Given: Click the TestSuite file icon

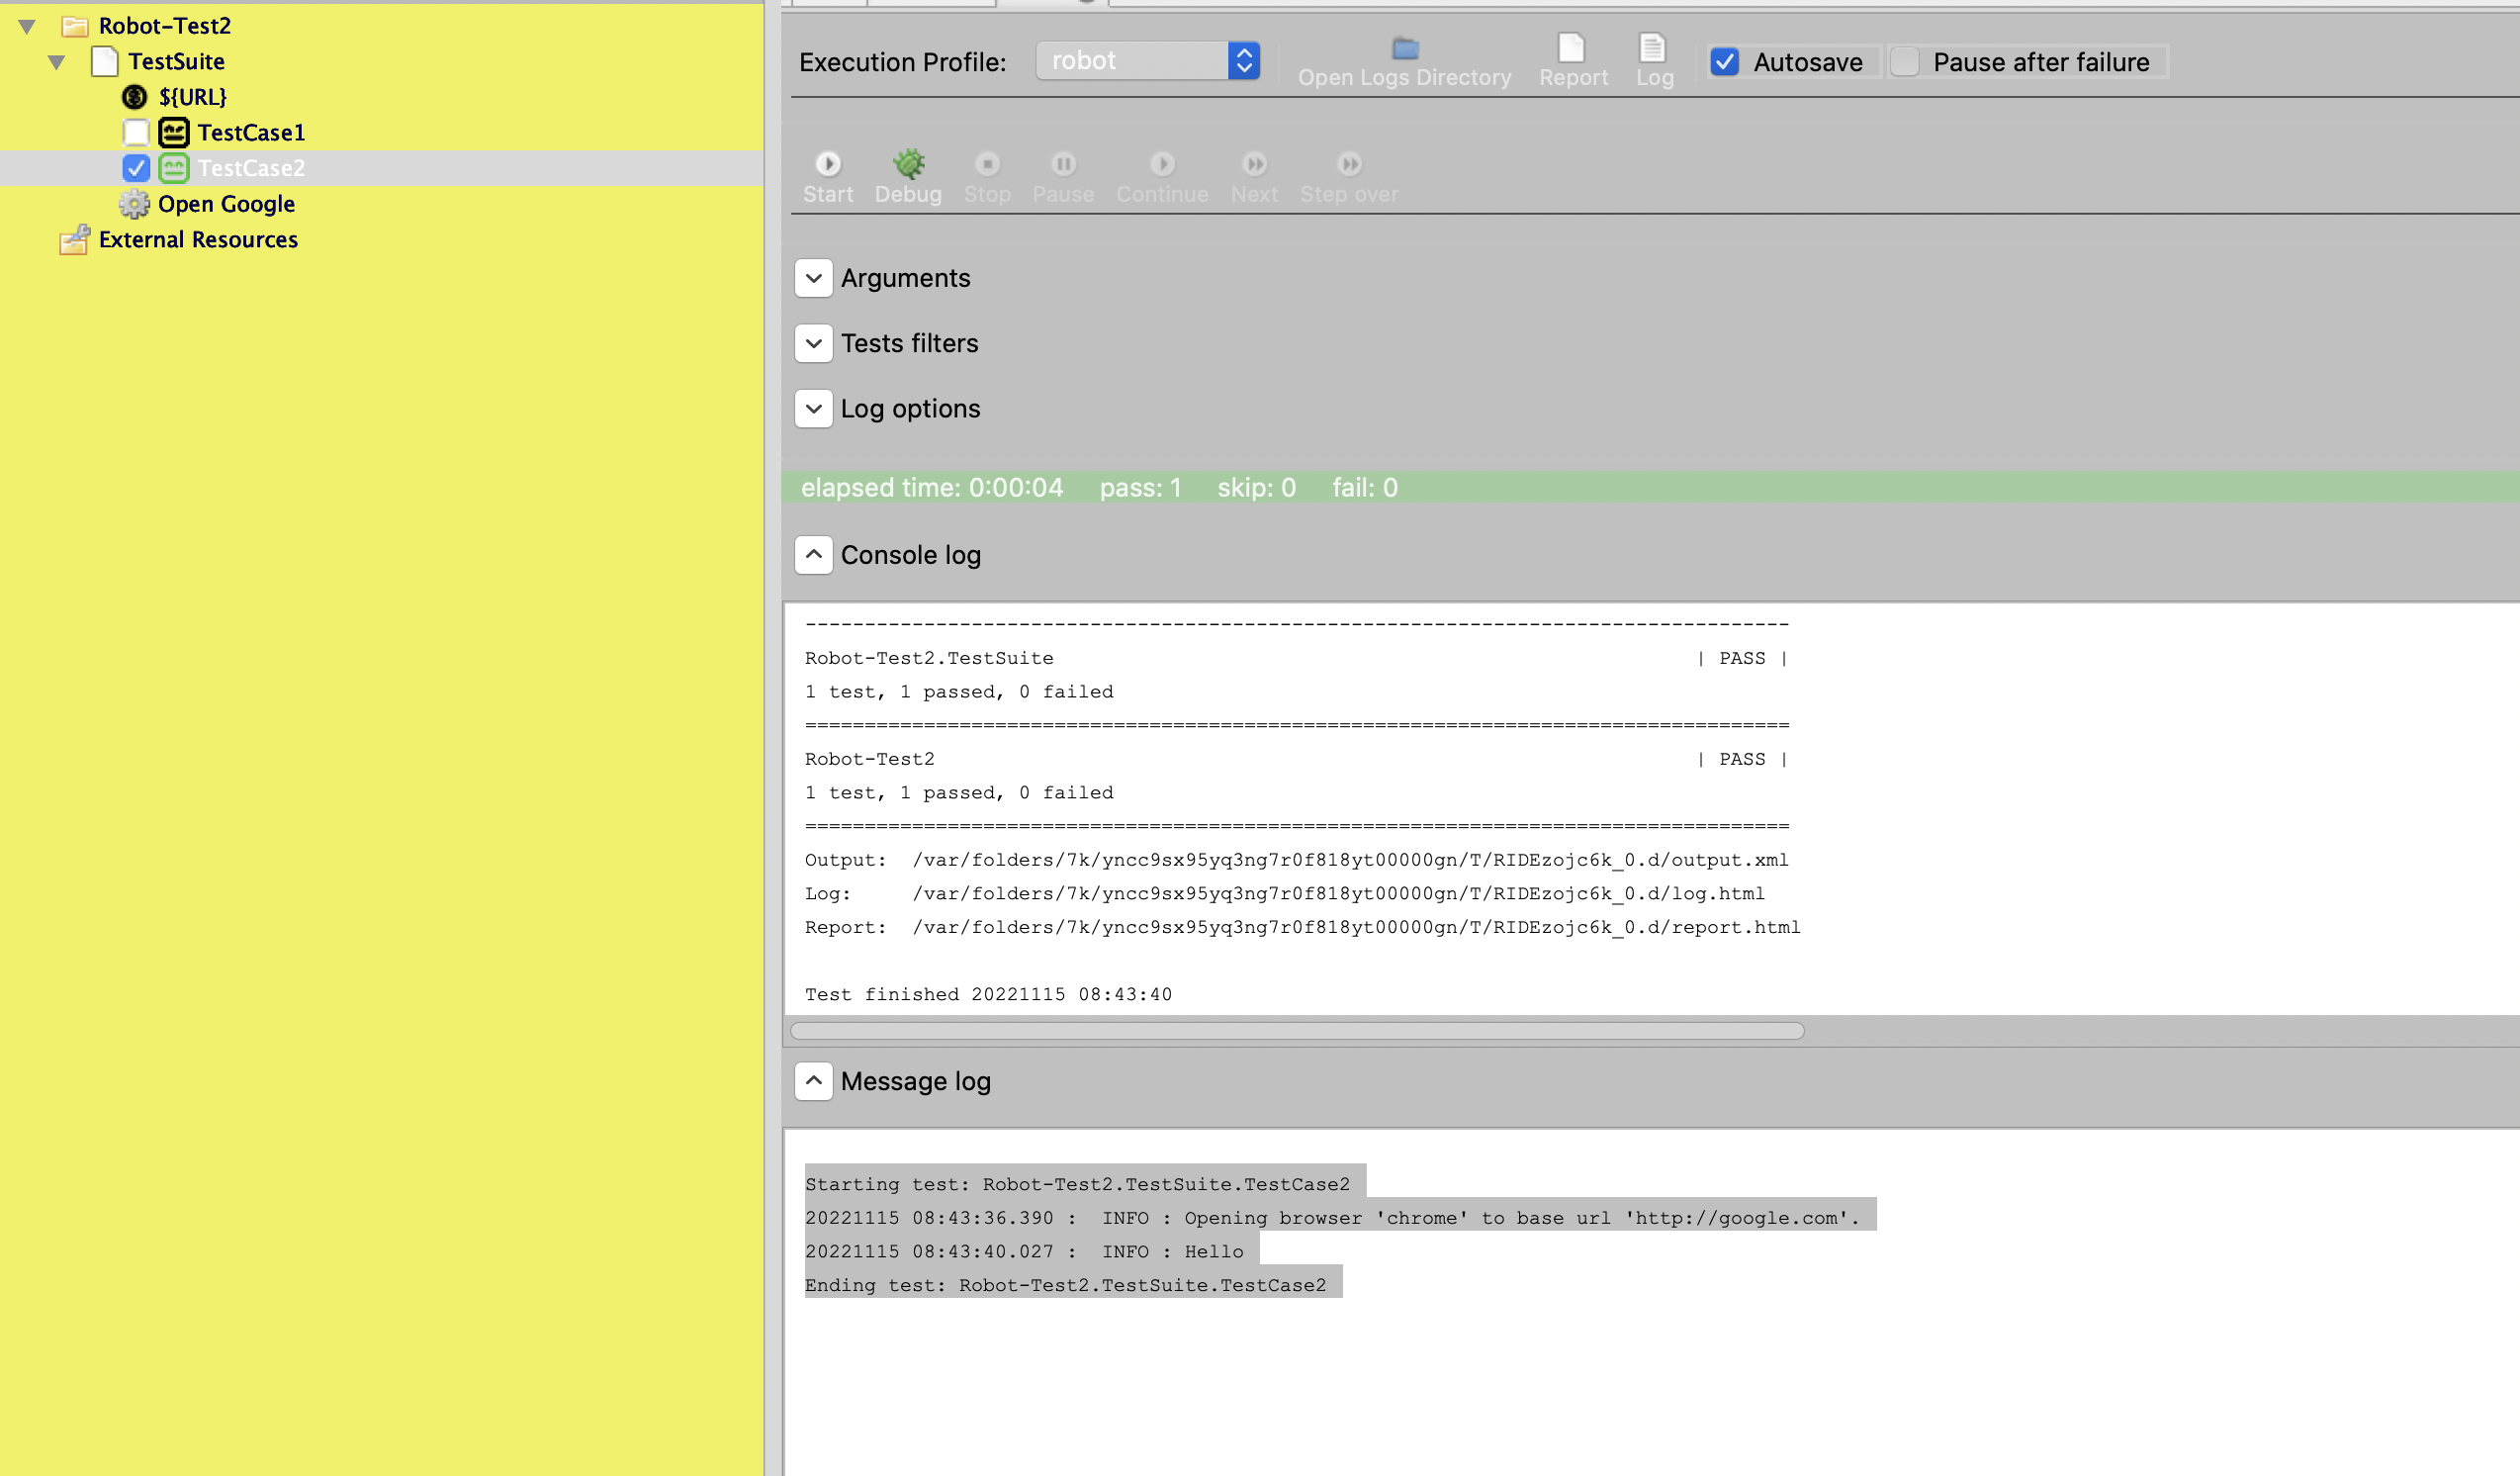Looking at the screenshot, I should [x=105, y=62].
